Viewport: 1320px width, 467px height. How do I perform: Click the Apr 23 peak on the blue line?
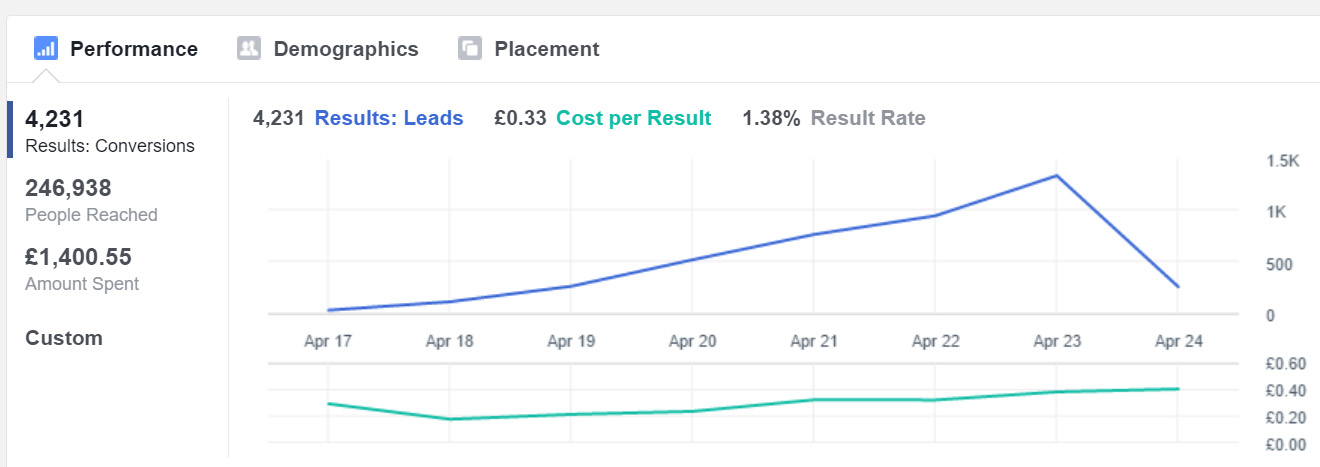coord(1057,176)
